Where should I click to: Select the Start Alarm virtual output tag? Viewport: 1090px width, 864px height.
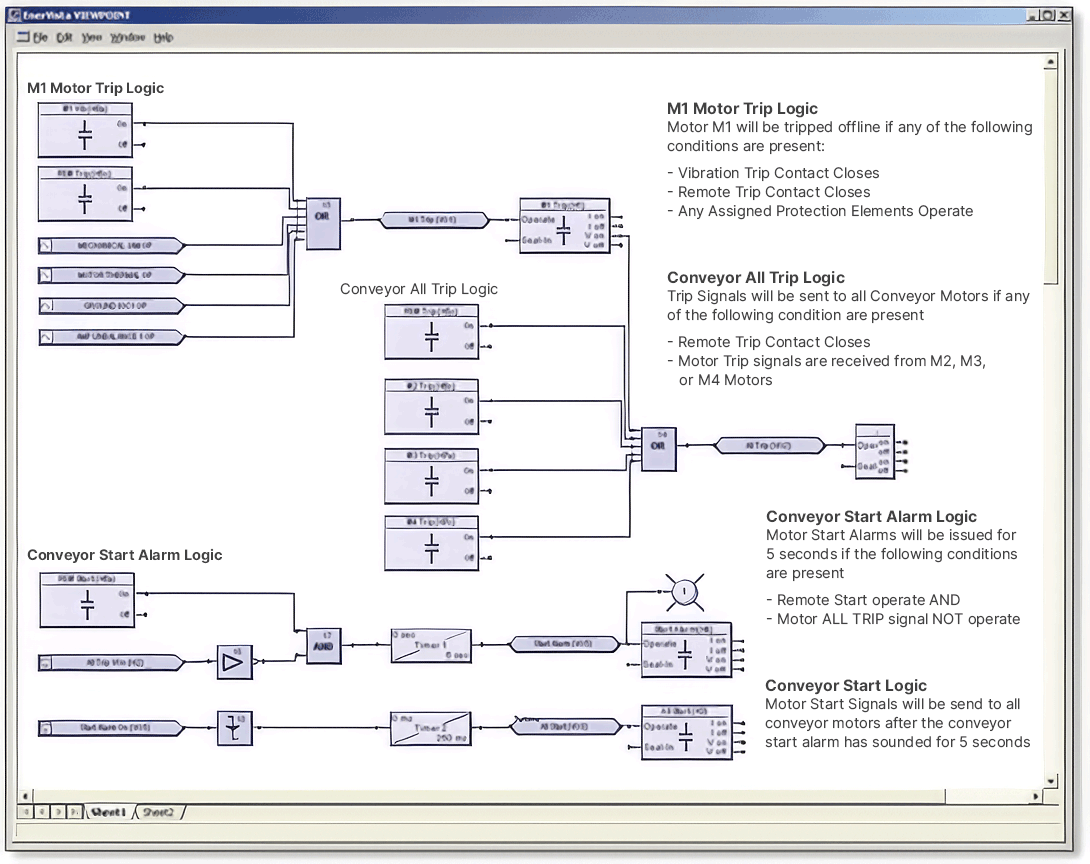[564, 644]
